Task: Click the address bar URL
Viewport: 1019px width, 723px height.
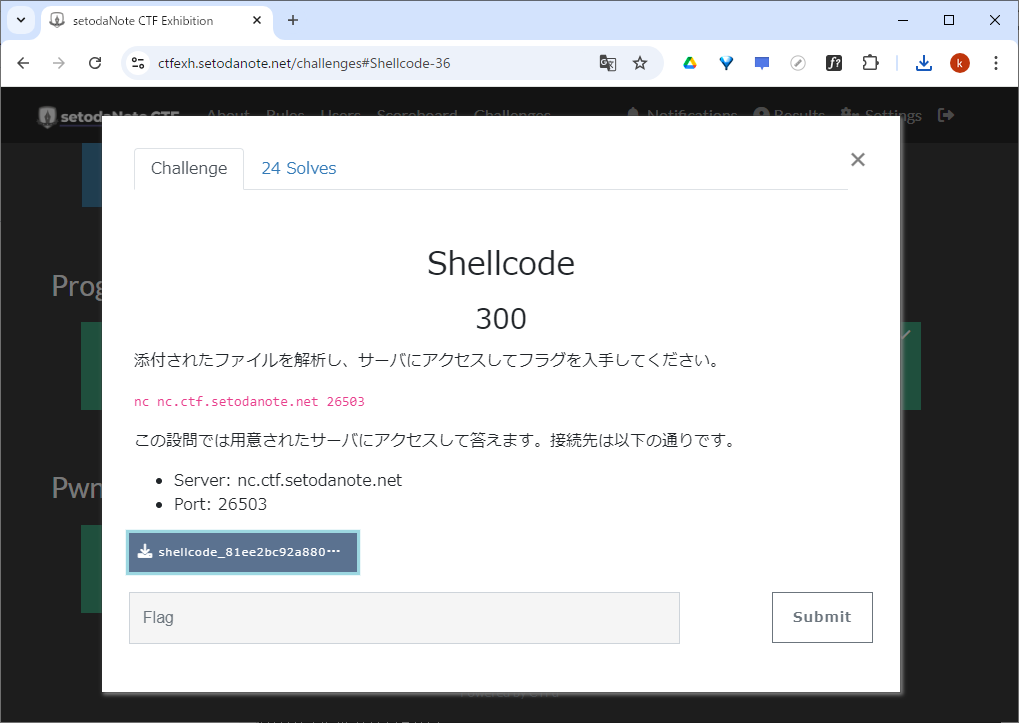Action: point(304,63)
